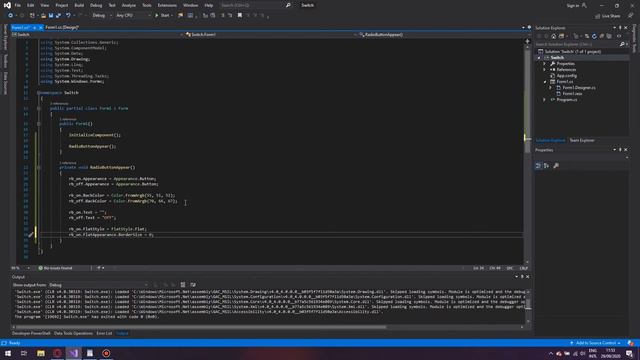Toggle Word Wrap icon in Output panel
The width and height of the screenshot is (640, 360).
[x=193, y=285]
